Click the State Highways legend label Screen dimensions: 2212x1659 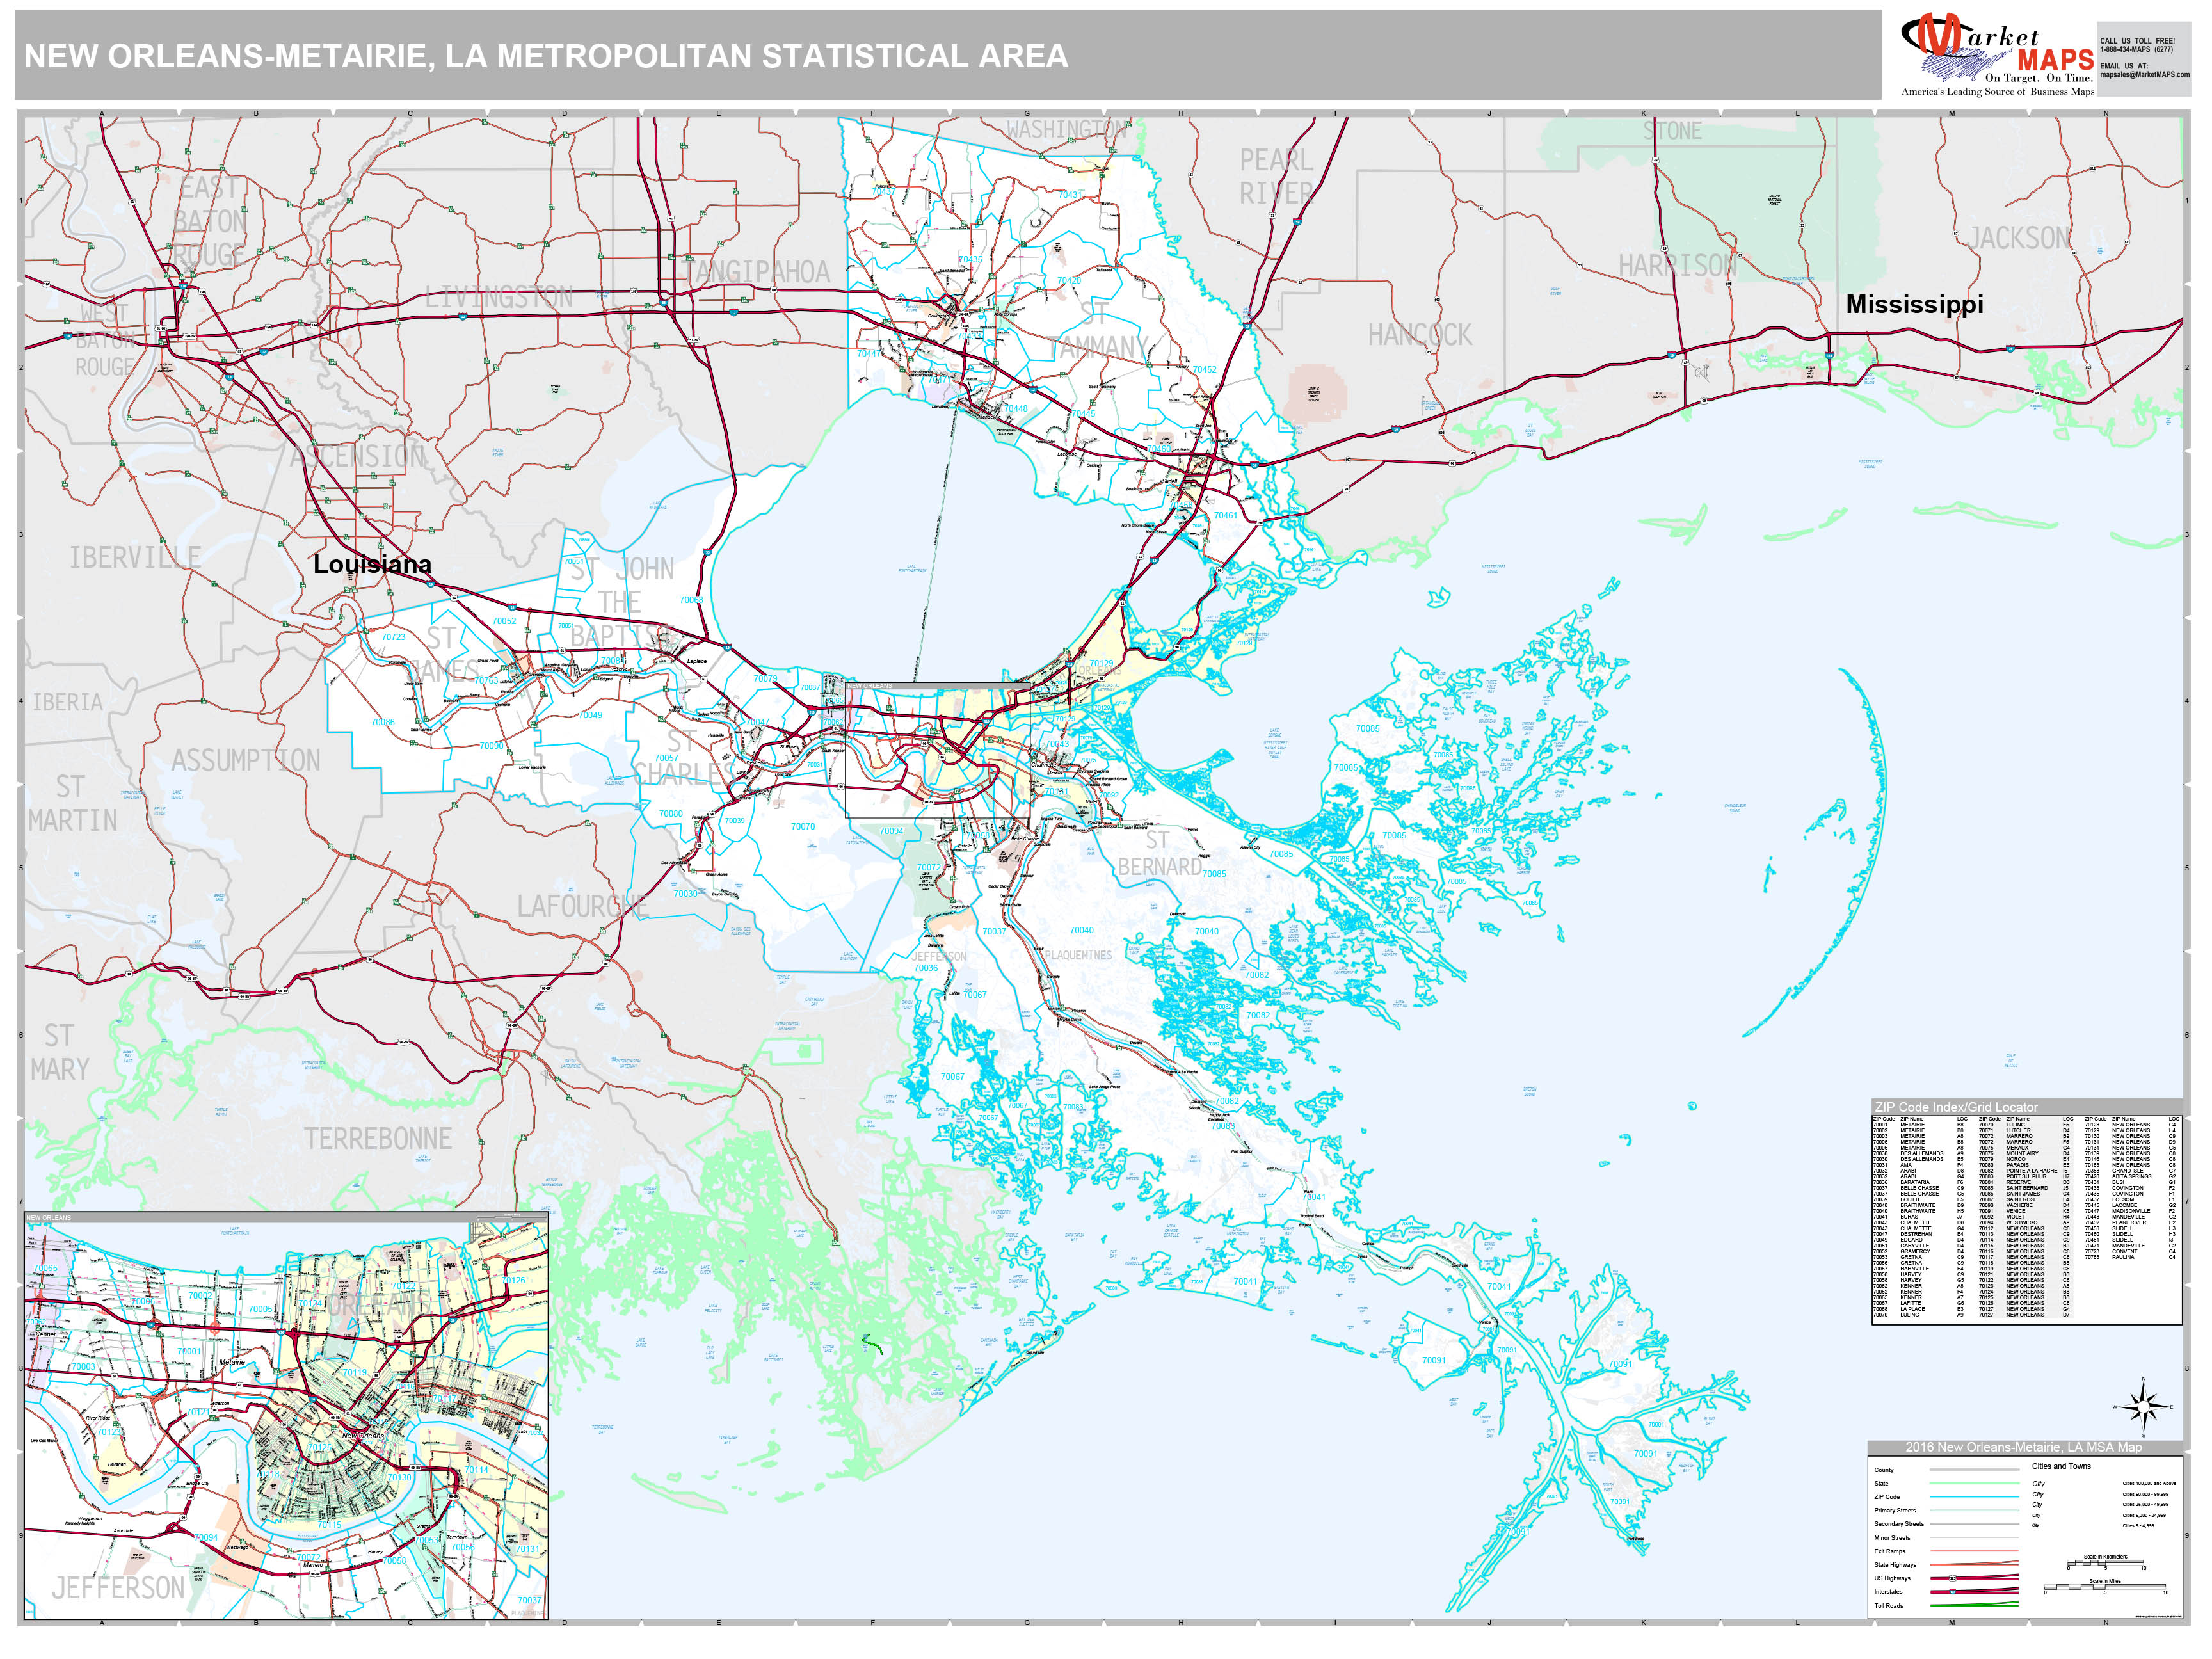(x=1895, y=1565)
